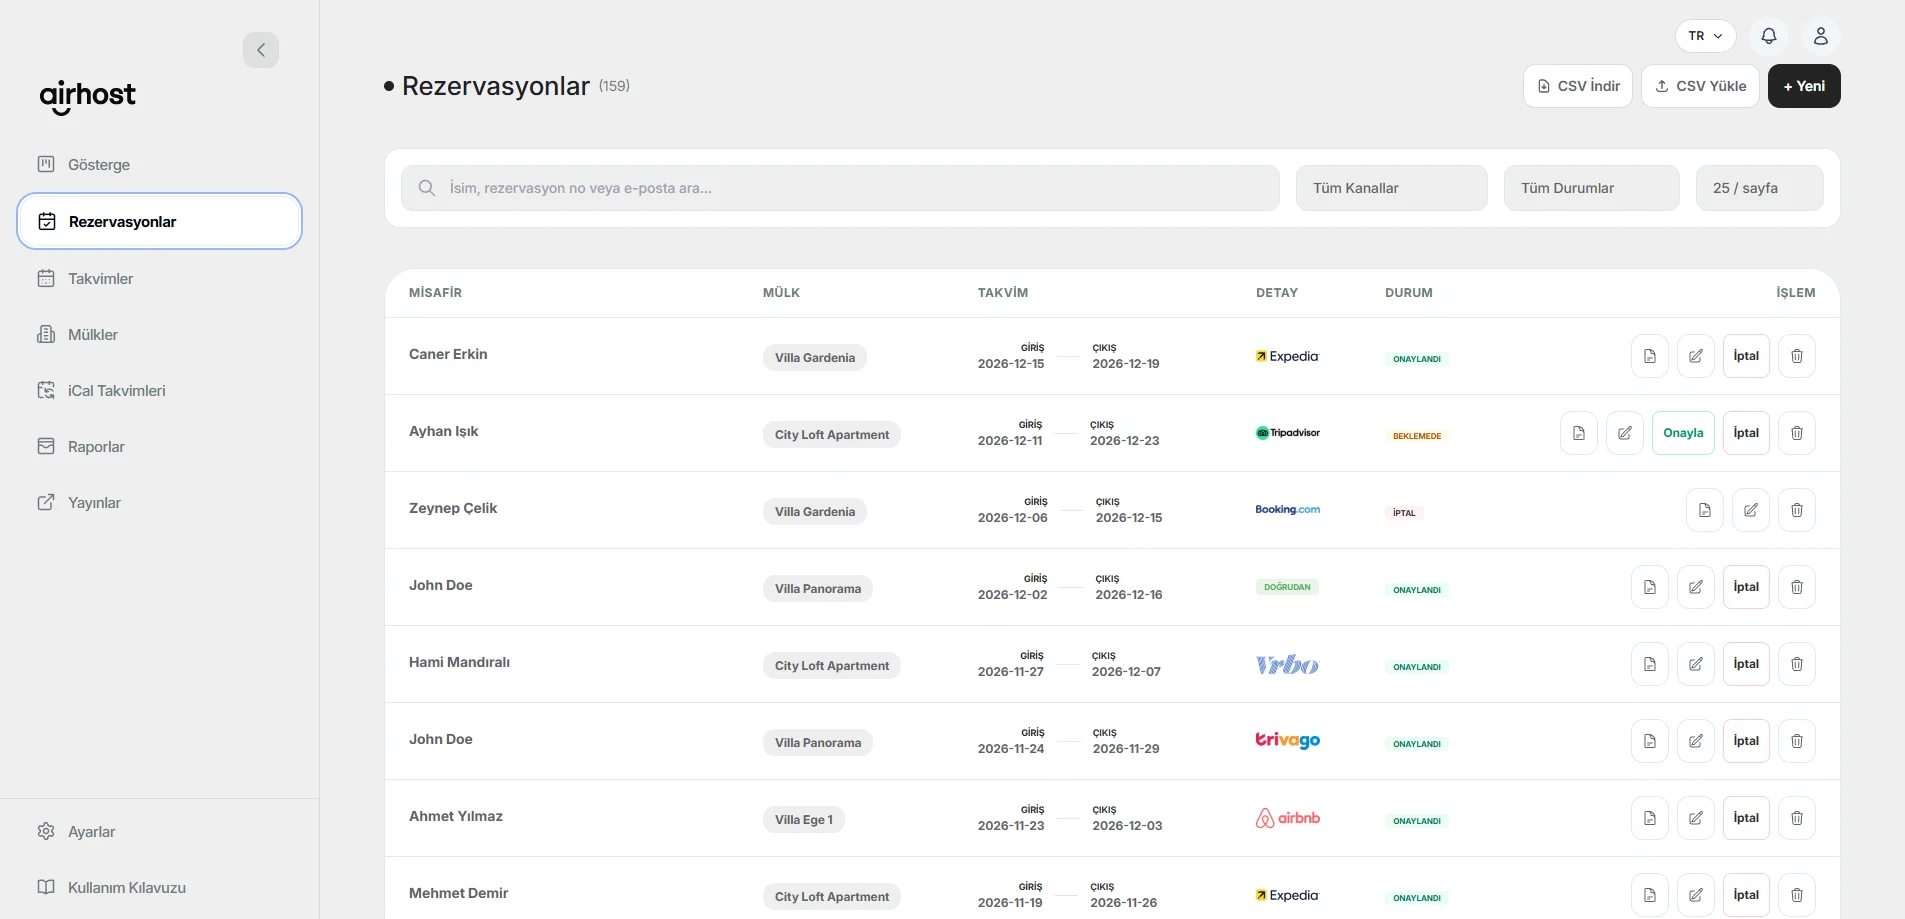The width and height of the screenshot is (1905, 919).
Task: Open Yayınlar in the sidebar
Action: [160, 503]
